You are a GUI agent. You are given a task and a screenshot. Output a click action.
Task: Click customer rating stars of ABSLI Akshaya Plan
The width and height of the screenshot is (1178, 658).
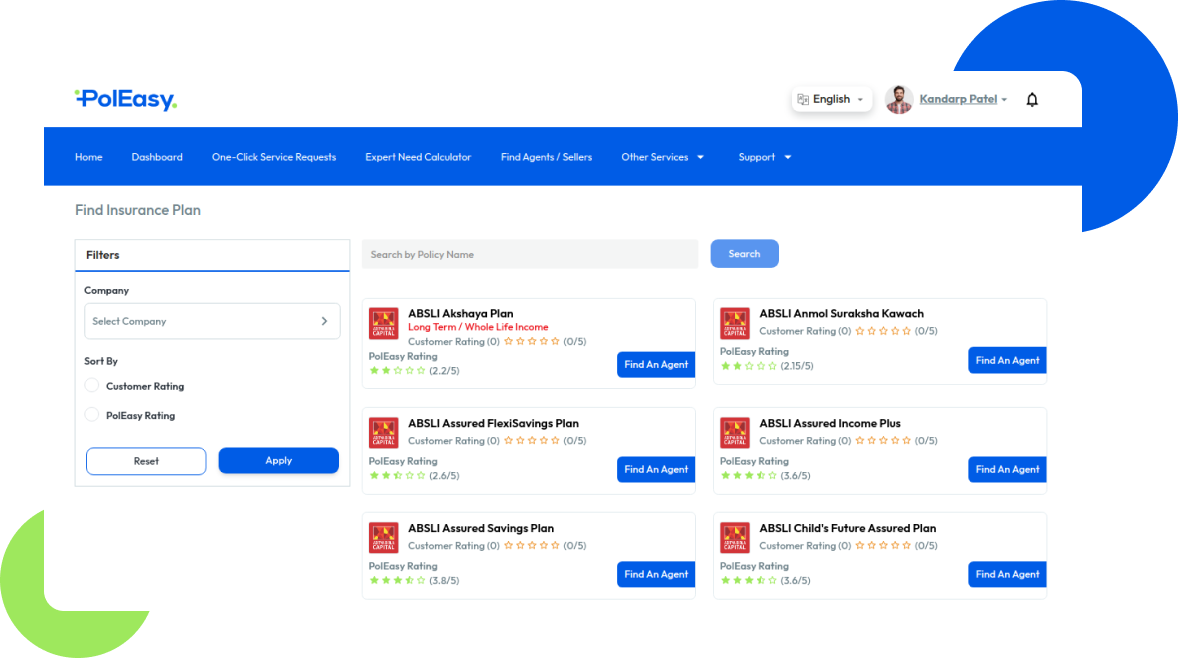[x=532, y=341]
